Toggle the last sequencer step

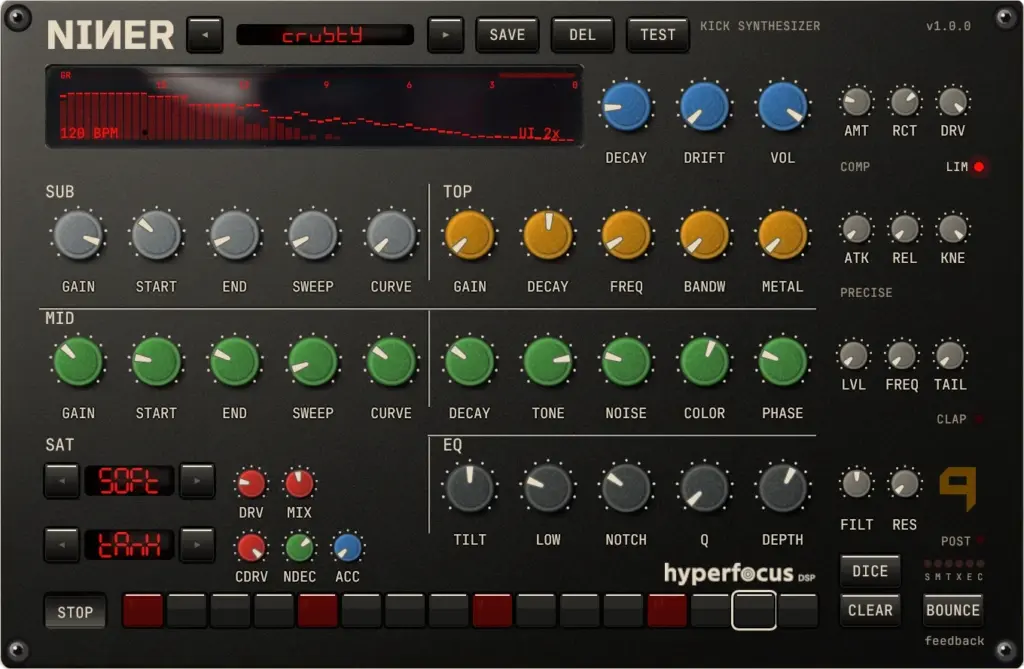click(798, 611)
